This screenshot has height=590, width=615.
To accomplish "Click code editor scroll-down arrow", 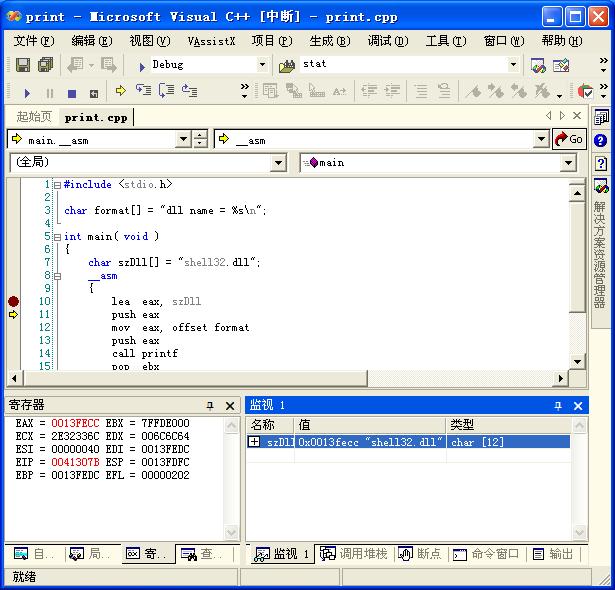I will coord(577,362).
